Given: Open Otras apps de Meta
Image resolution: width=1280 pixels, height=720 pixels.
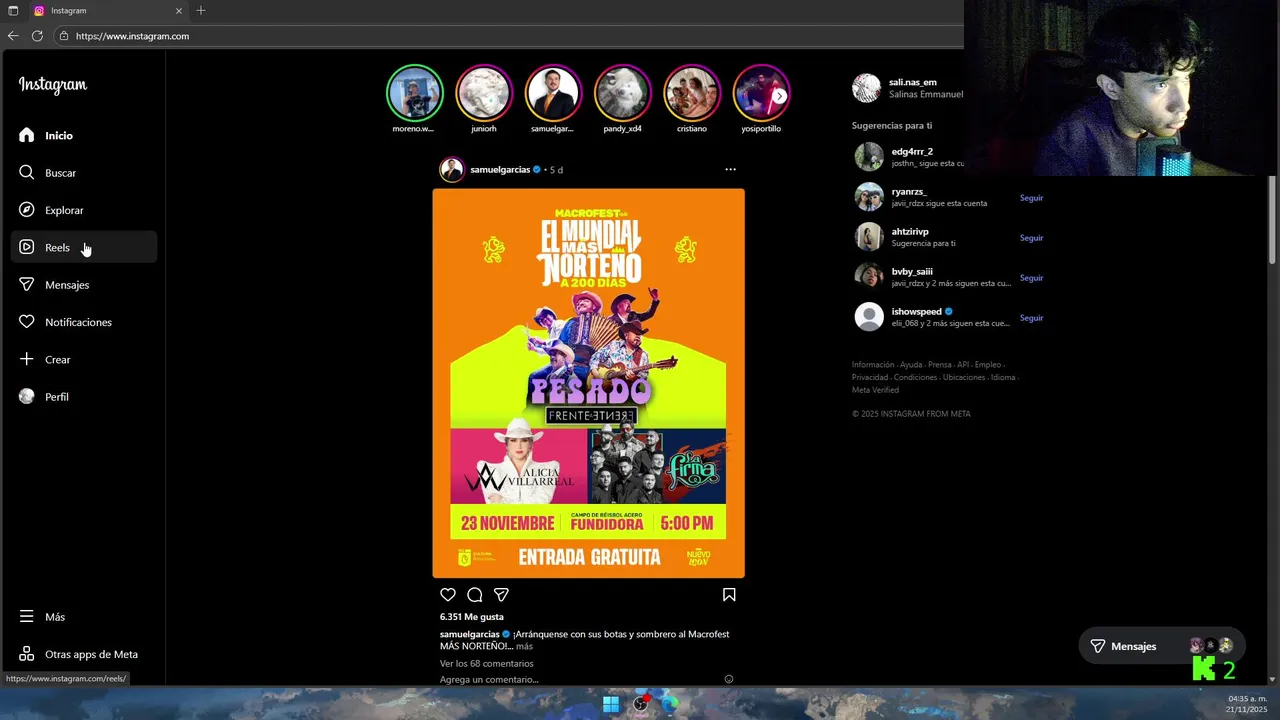Looking at the screenshot, I should 84,654.
